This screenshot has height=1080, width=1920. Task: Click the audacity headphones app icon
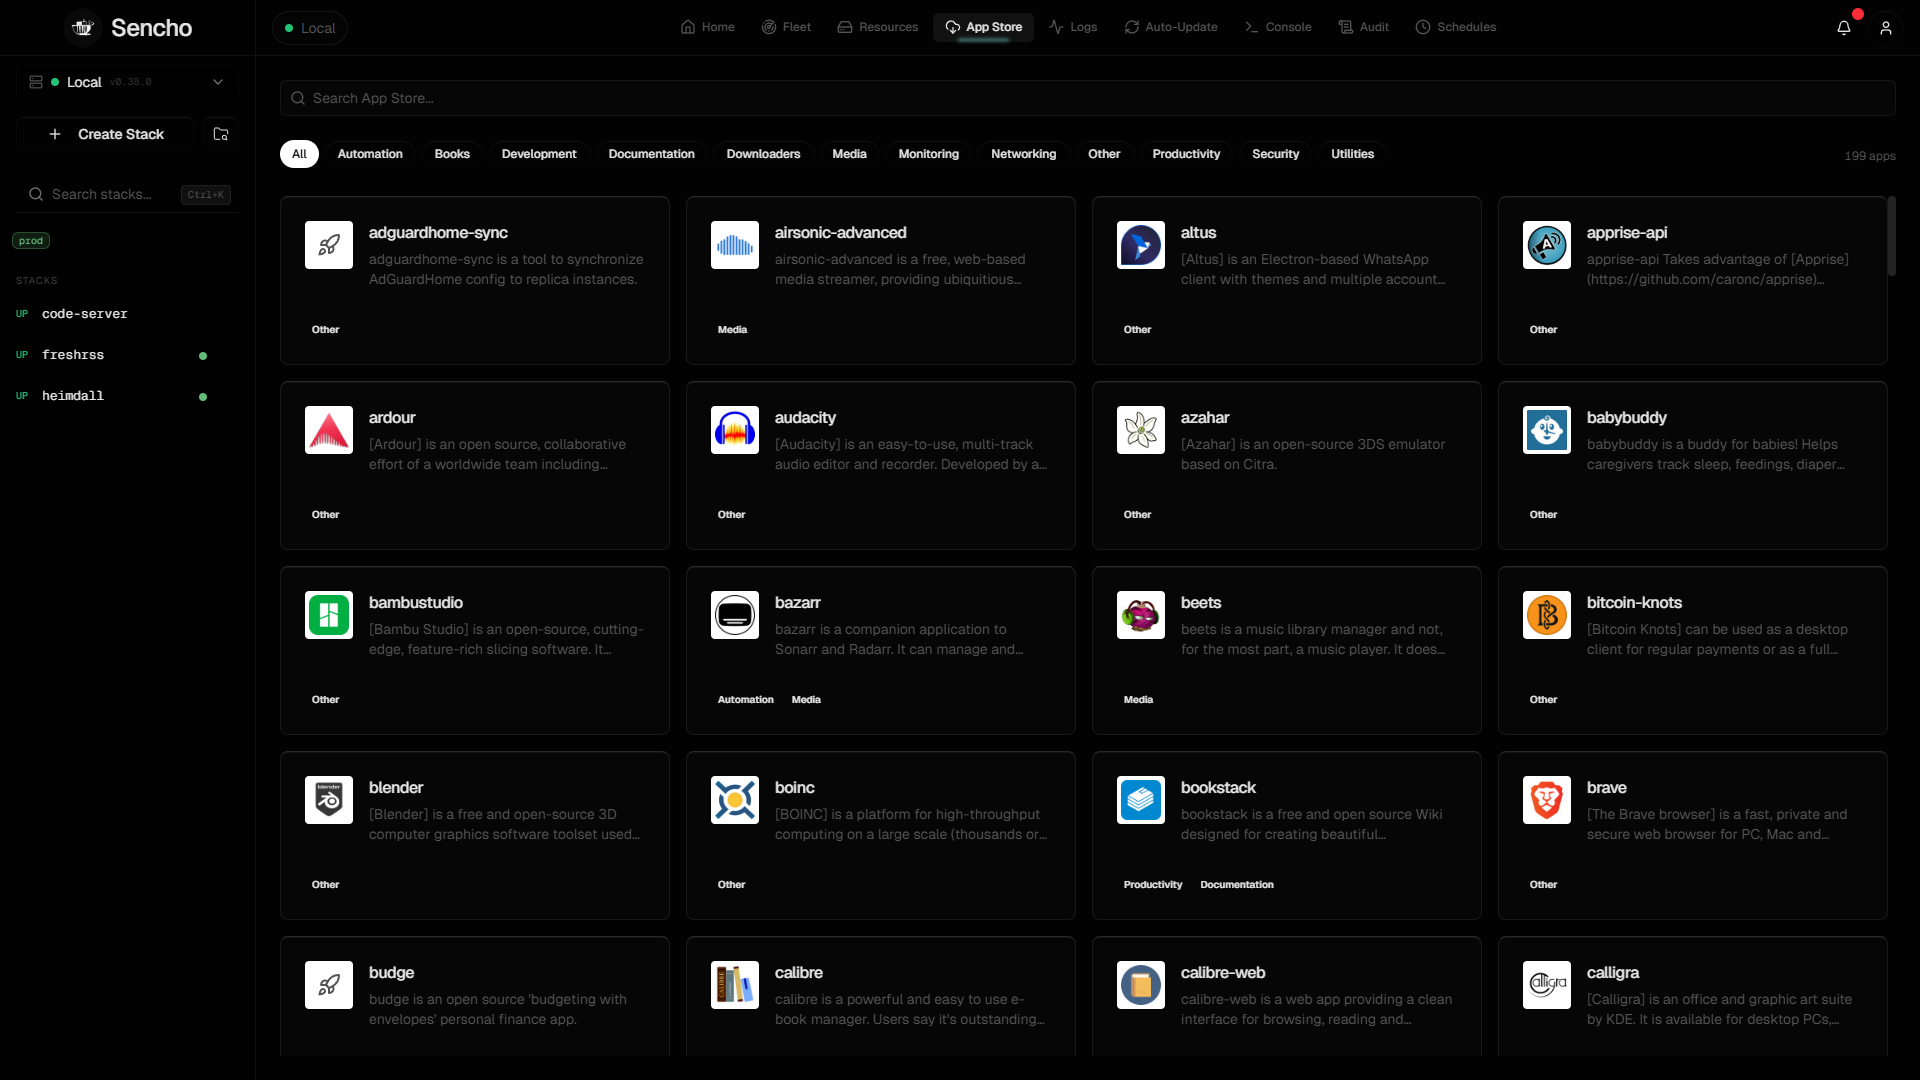click(735, 430)
